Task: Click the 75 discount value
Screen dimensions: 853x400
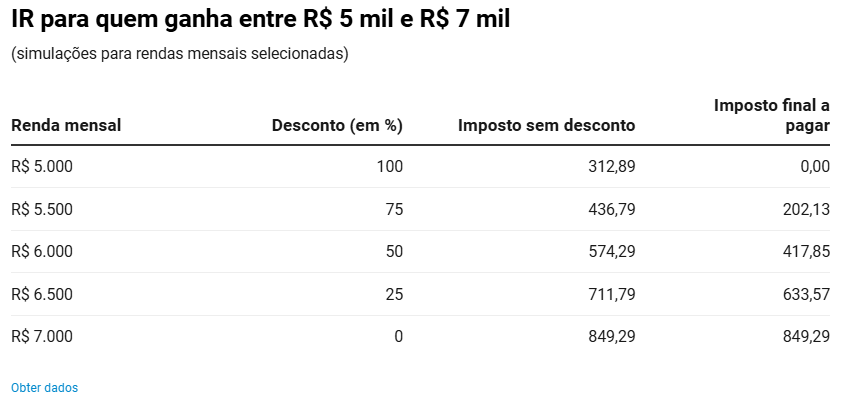Action: pyautogui.click(x=394, y=209)
